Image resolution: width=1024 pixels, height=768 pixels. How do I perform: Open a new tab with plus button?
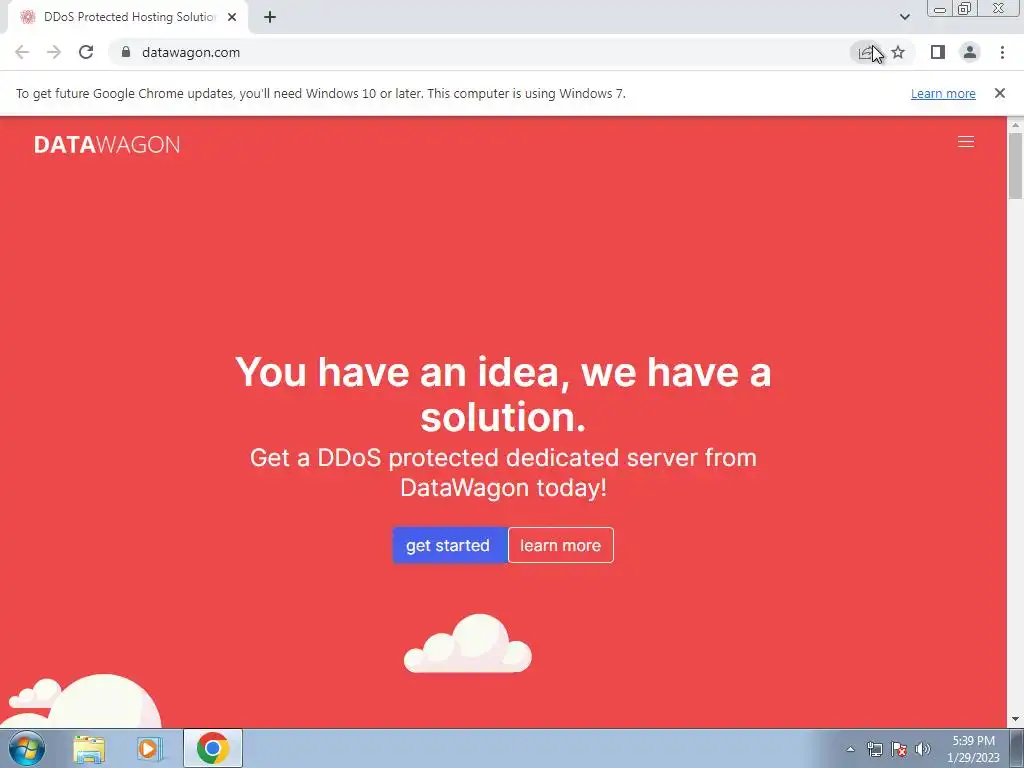(270, 17)
